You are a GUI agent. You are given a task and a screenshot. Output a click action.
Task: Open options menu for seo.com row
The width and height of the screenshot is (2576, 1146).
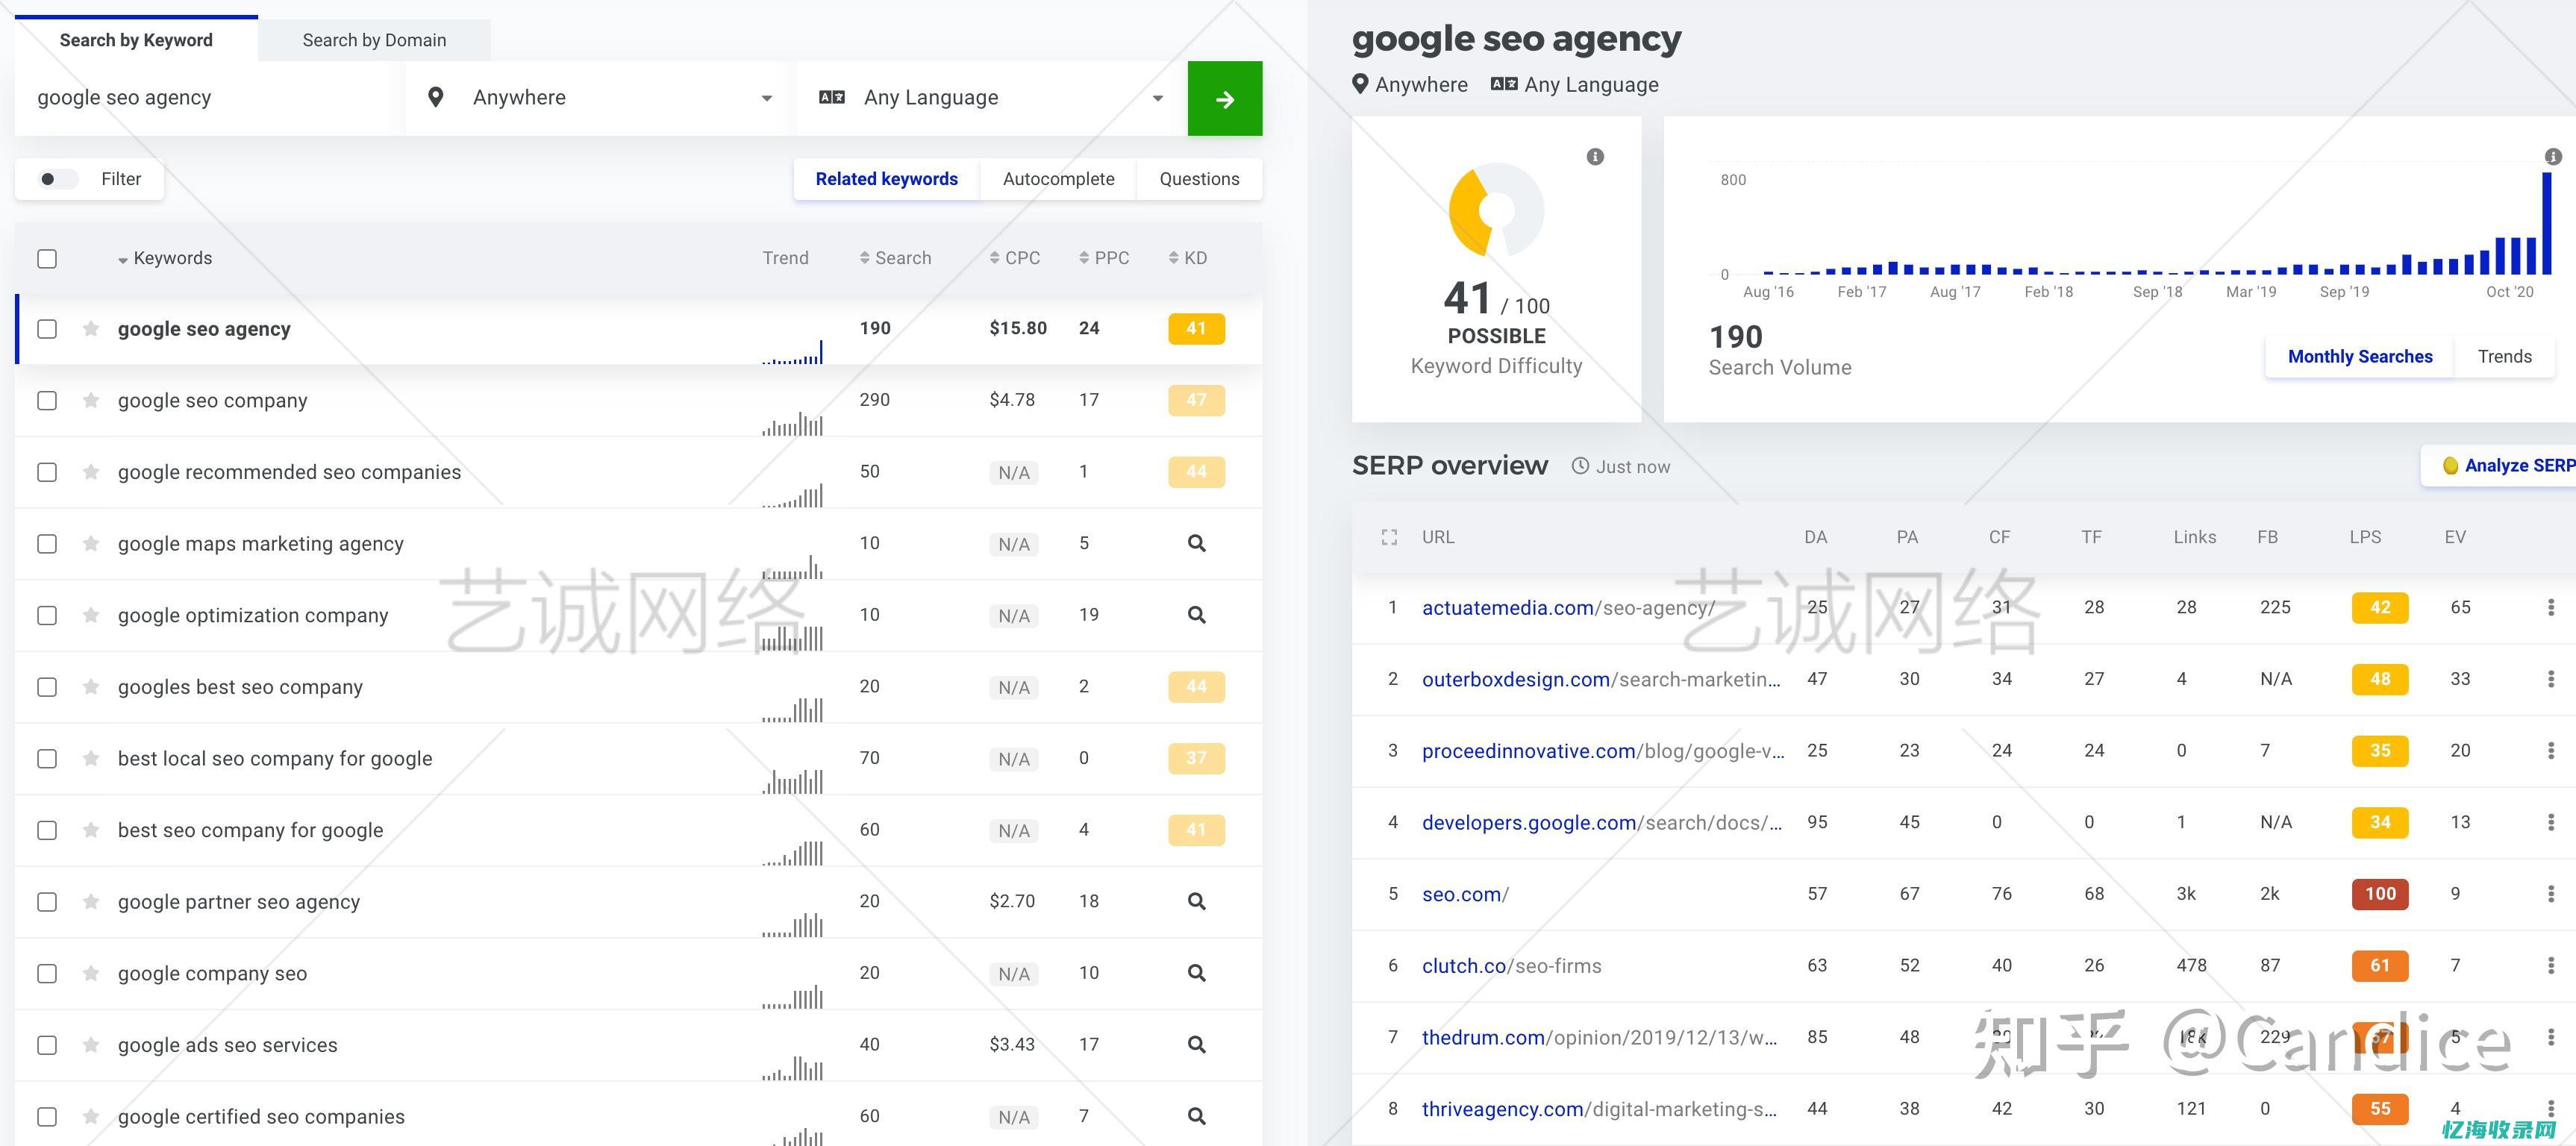click(x=2550, y=894)
